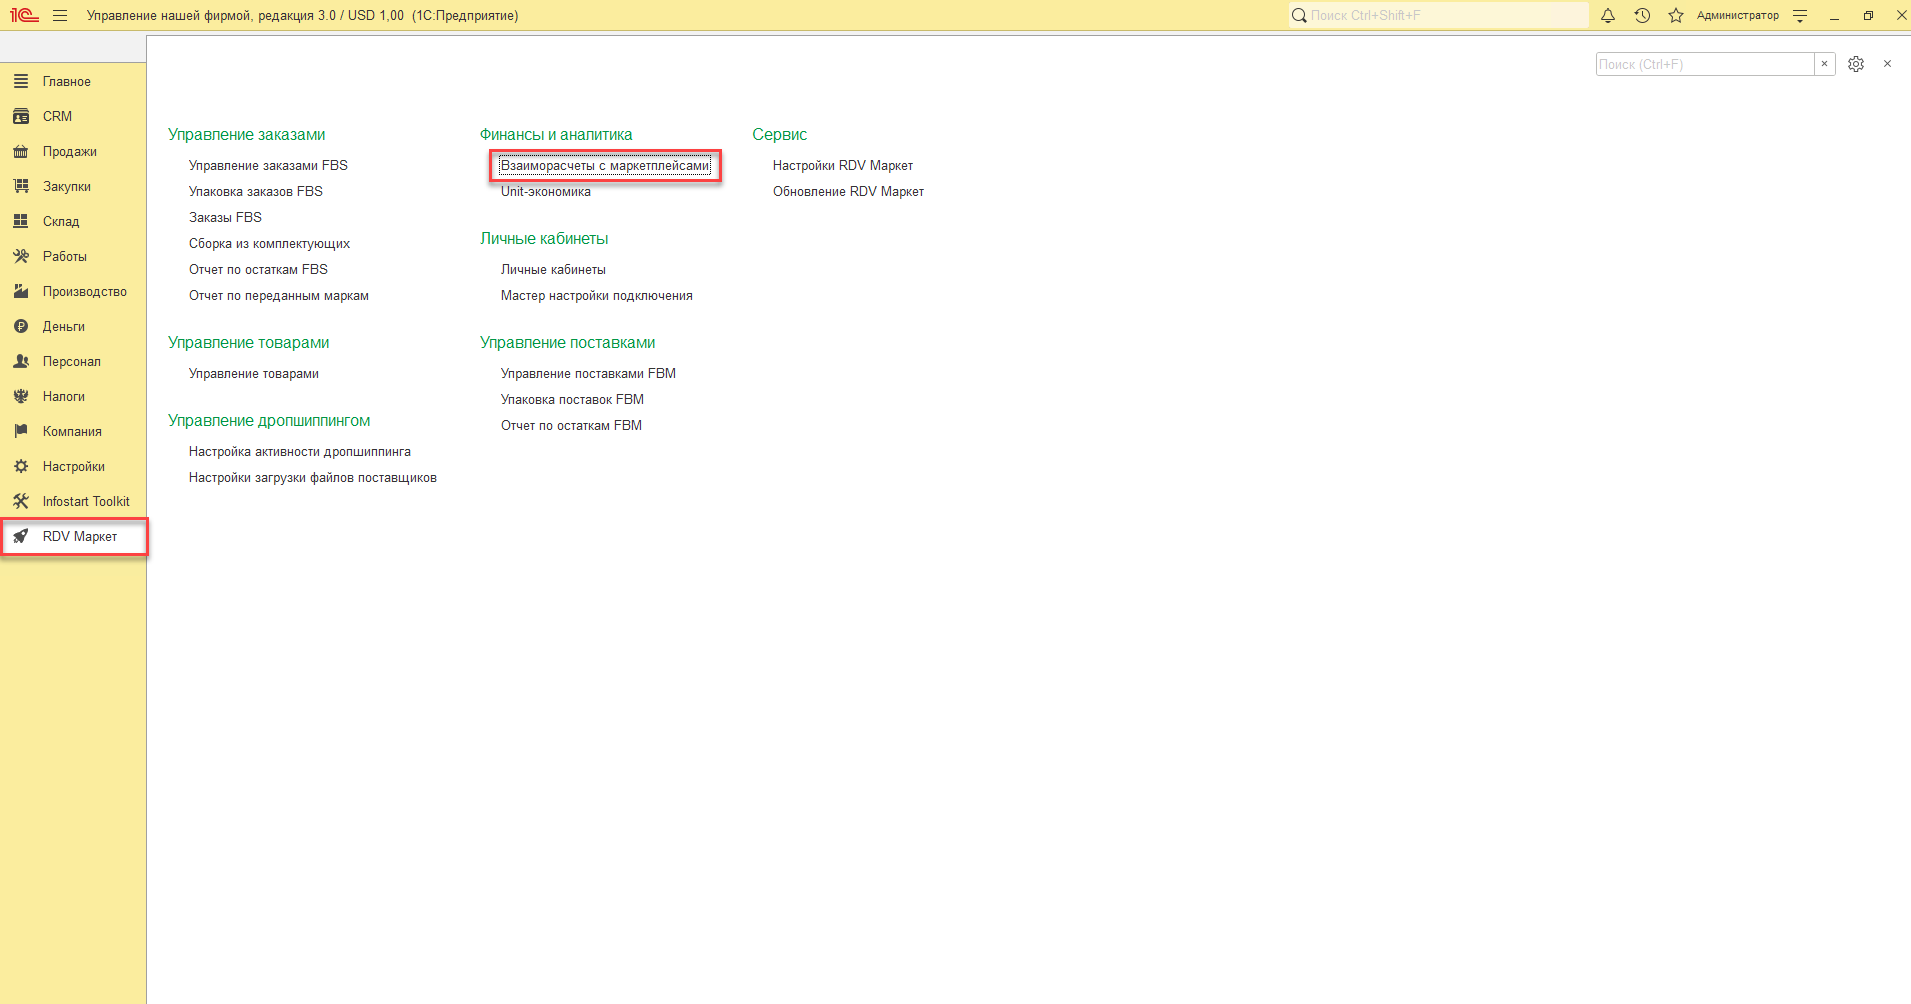Click the Налоги emblem icon
This screenshot has height=1004, width=1911.
[21, 396]
